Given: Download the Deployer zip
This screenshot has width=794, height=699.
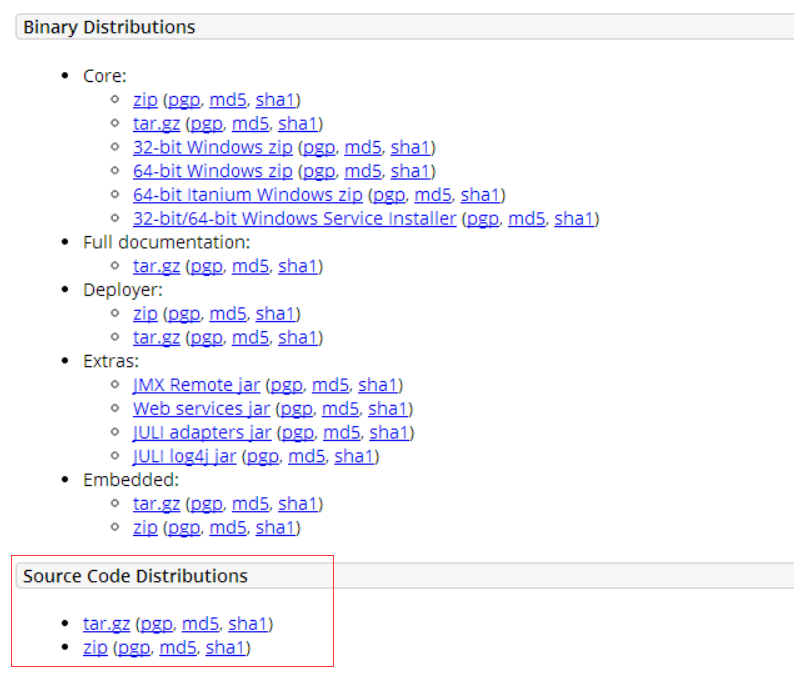Looking at the screenshot, I should 145,314.
